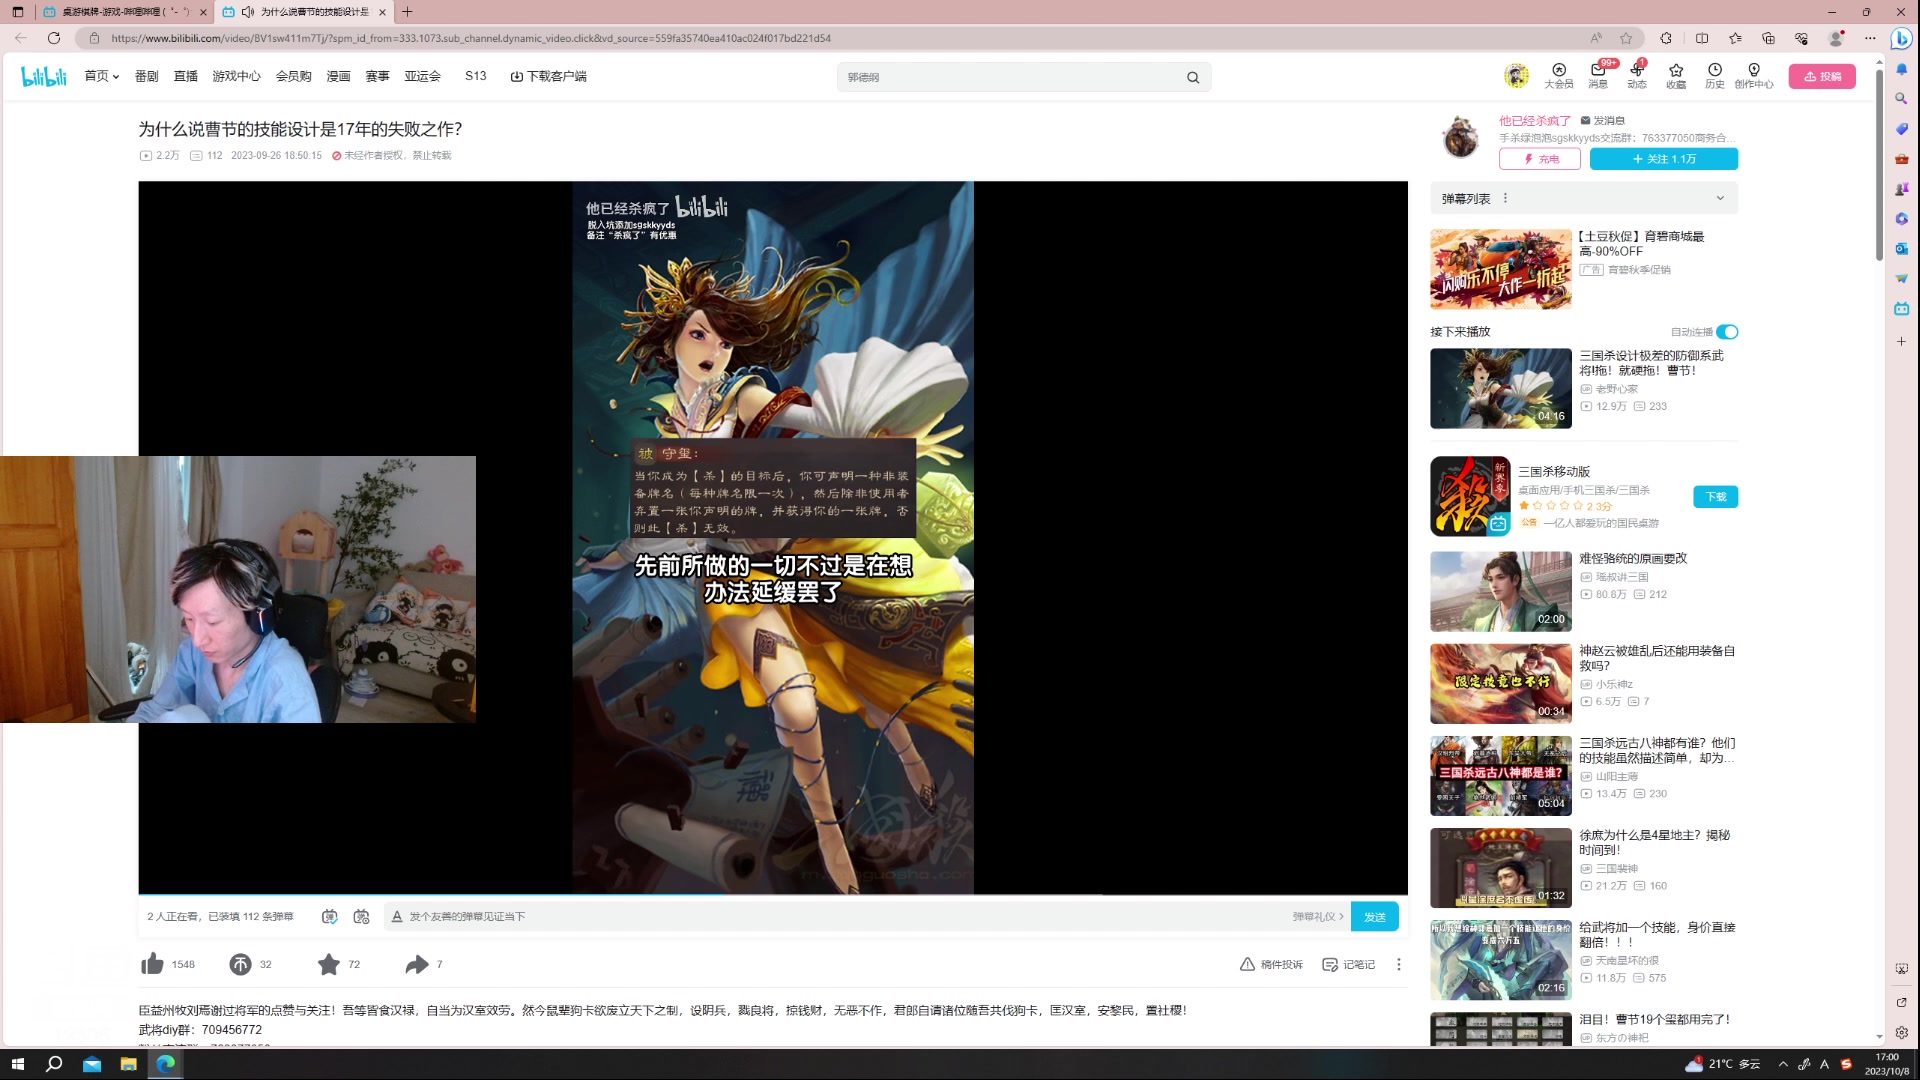Favorite the video with the star icon
Screen dimensions: 1920x1080
click(328, 964)
